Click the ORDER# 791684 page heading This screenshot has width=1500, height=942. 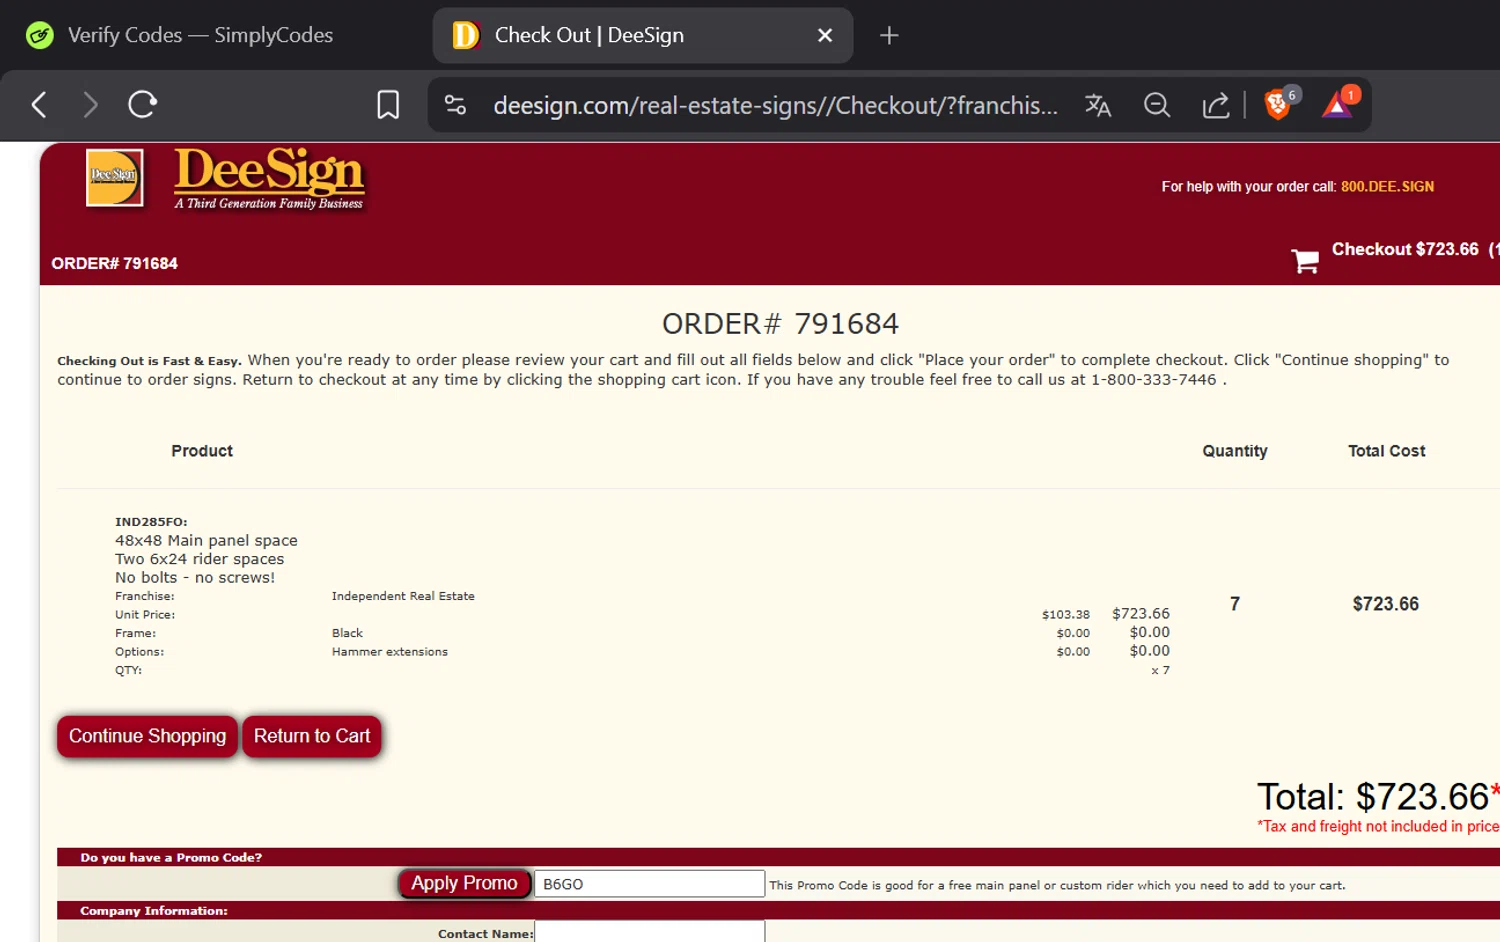780,324
